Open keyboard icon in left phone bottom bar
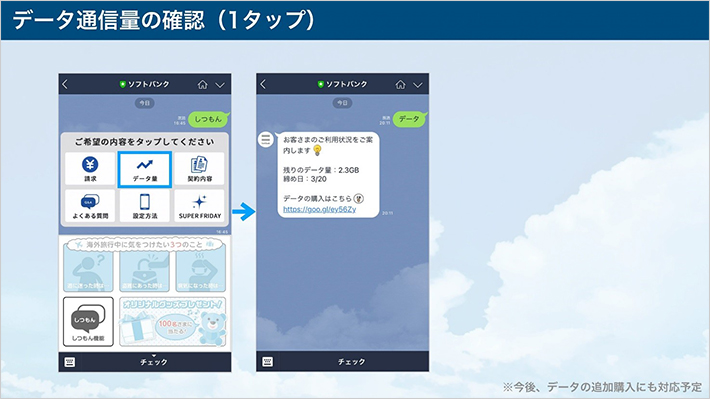710x399 pixels. pyautogui.click(x=70, y=362)
